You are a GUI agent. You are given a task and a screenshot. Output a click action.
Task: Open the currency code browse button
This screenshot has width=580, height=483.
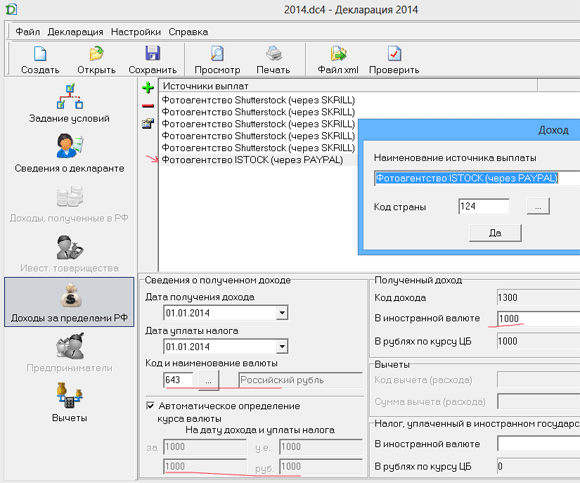(209, 380)
